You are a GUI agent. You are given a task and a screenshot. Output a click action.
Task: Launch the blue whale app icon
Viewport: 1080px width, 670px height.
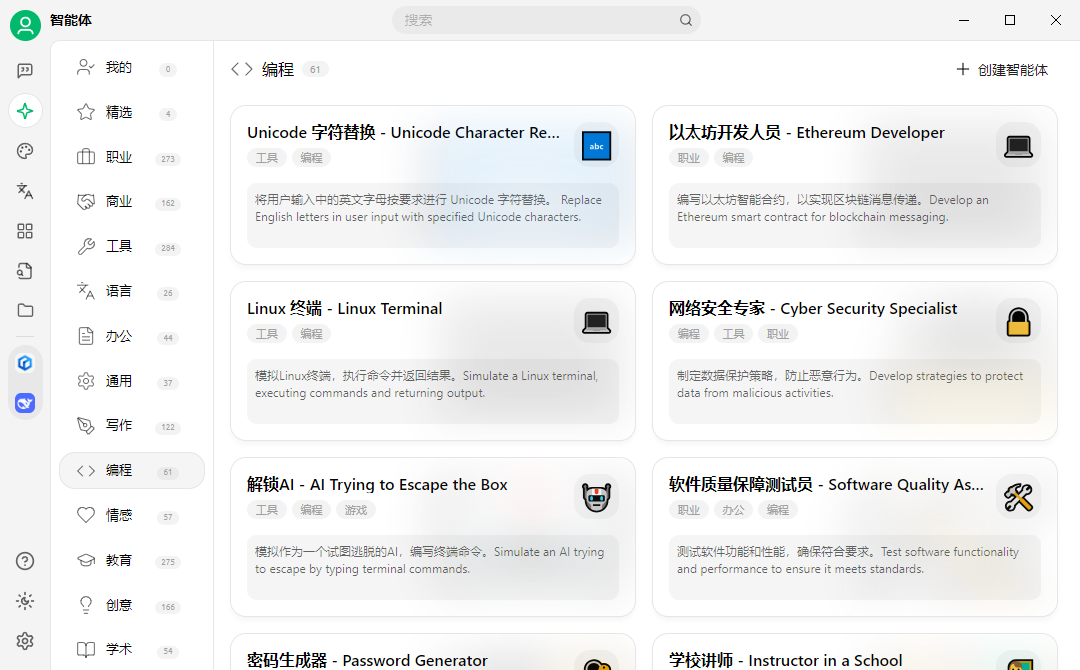pyautogui.click(x=25, y=403)
